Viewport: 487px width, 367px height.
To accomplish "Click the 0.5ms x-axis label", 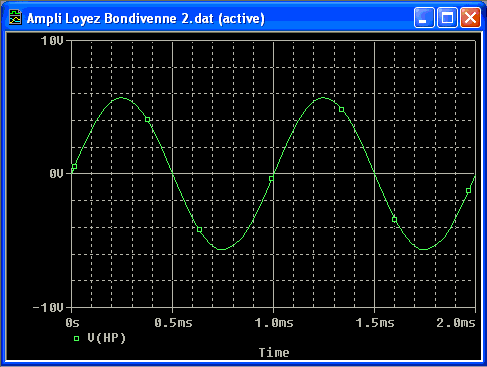I will click(173, 323).
